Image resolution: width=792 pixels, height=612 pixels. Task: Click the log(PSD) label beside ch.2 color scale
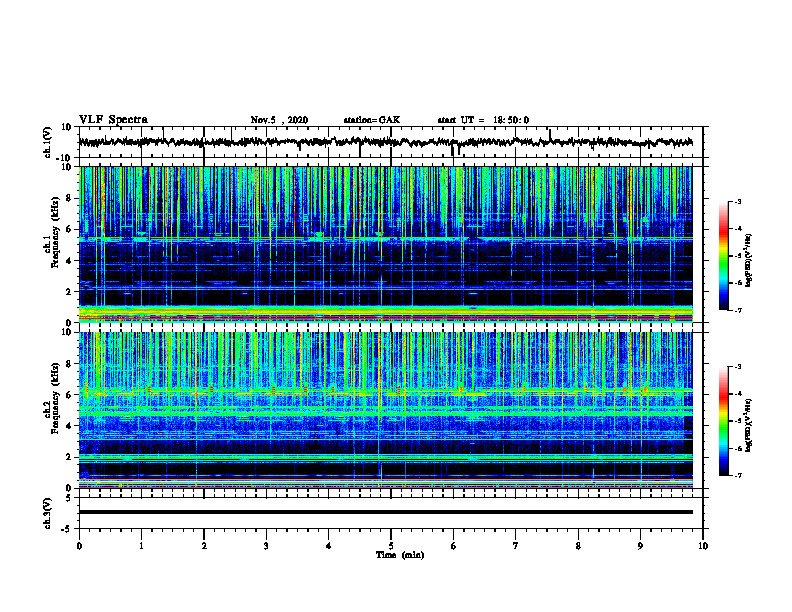[x=749, y=425]
